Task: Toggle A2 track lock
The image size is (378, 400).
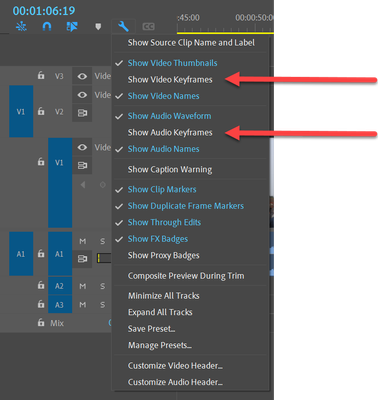Action: (x=41, y=285)
